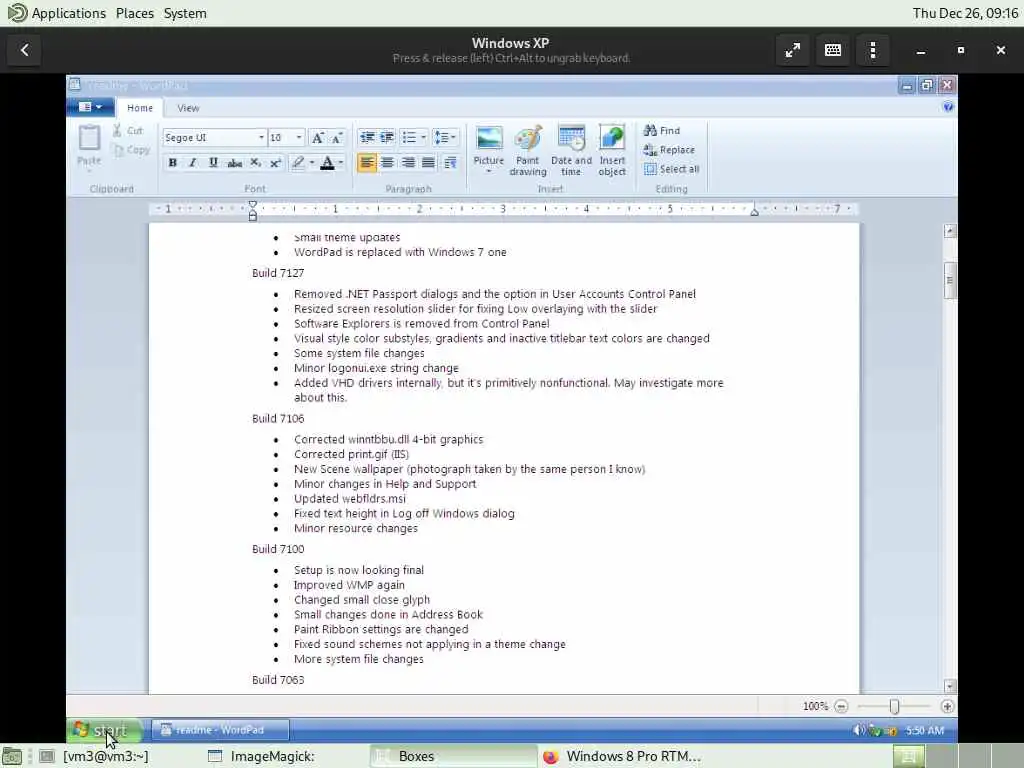Insert Date and time
The image size is (1024, 768).
coord(571,150)
